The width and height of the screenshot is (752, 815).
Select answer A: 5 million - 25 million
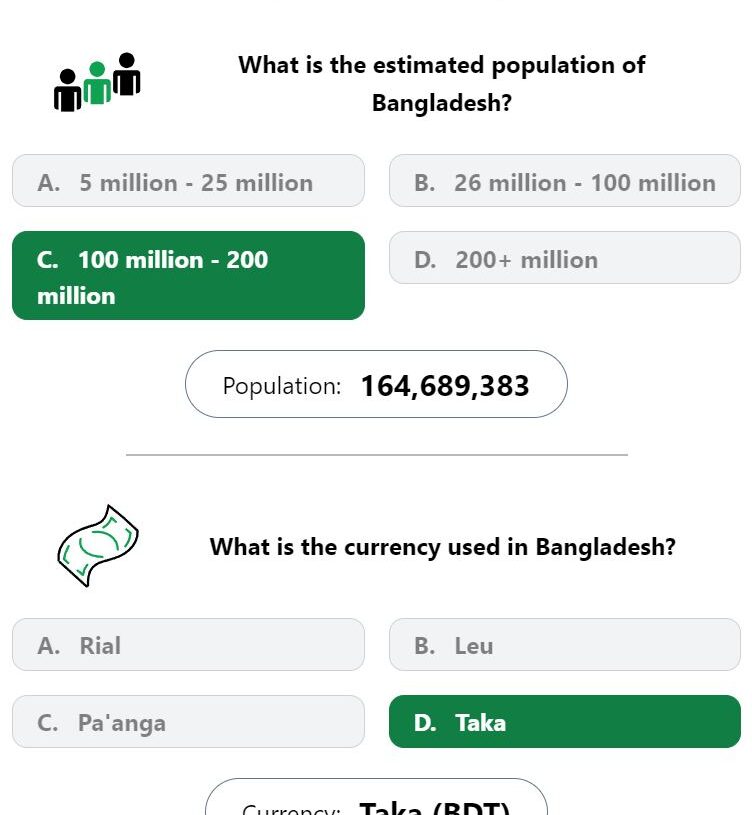click(188, 181)
